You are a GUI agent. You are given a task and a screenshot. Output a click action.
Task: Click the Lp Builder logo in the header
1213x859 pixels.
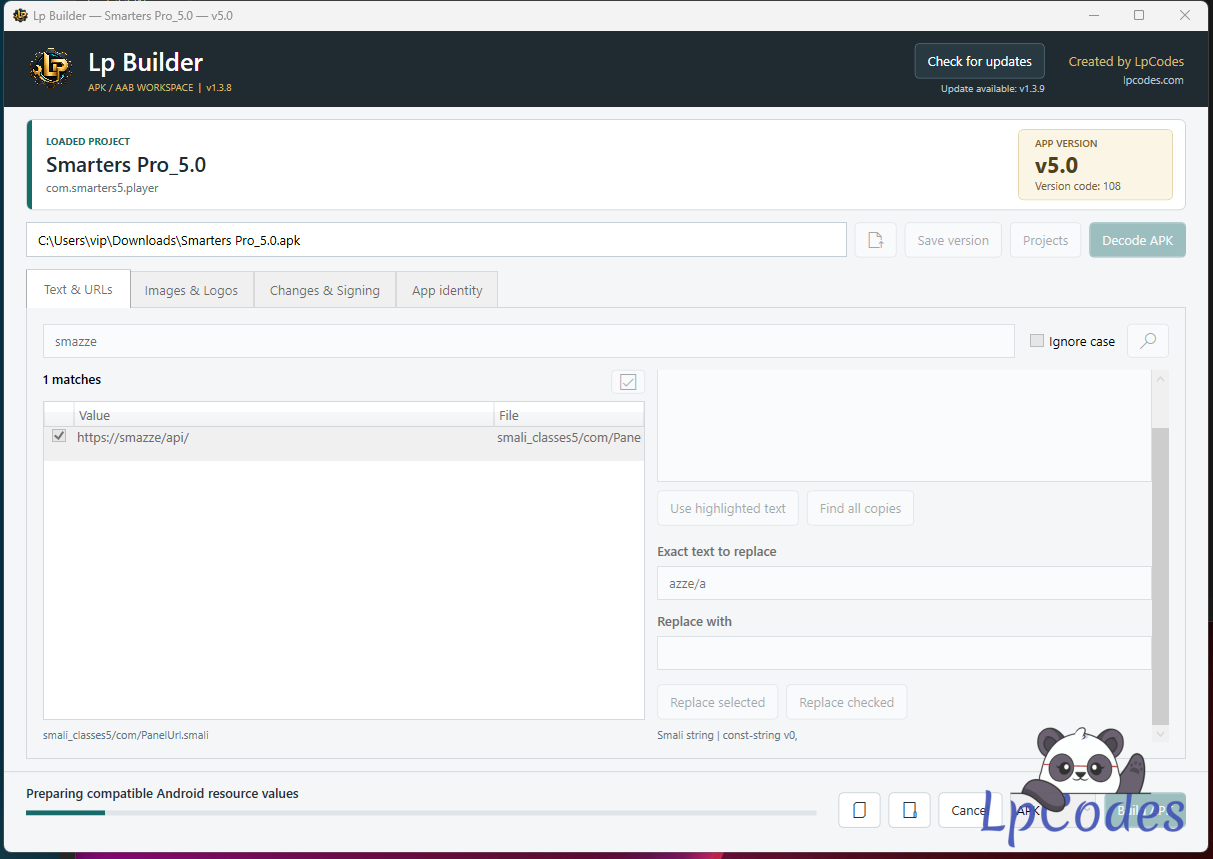(x=50, y=68)
